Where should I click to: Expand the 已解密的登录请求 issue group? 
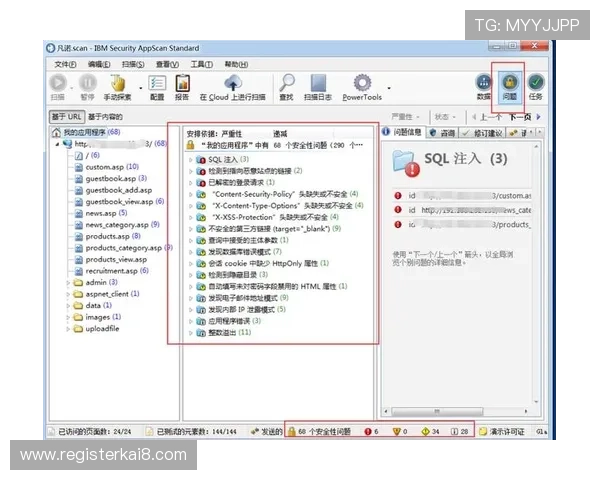tap(191, 183)
